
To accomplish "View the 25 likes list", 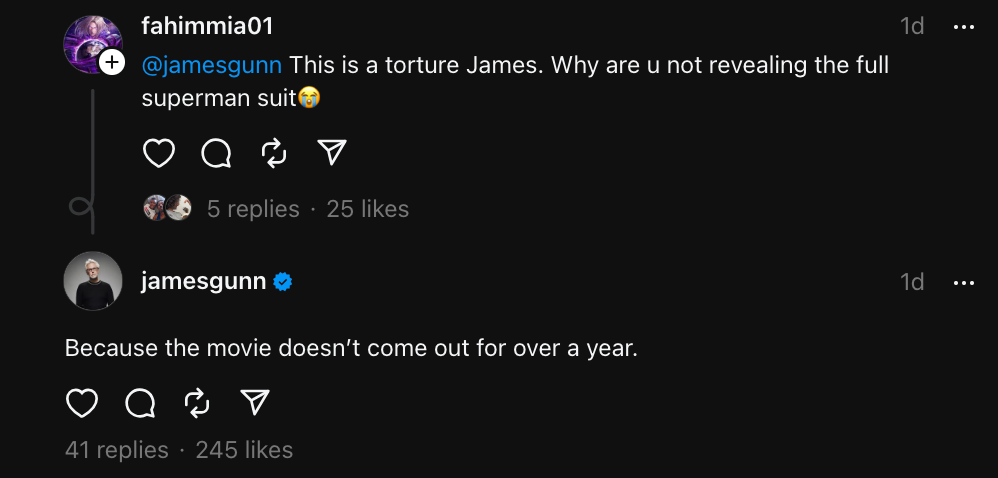I will click(x=368, y=209).
